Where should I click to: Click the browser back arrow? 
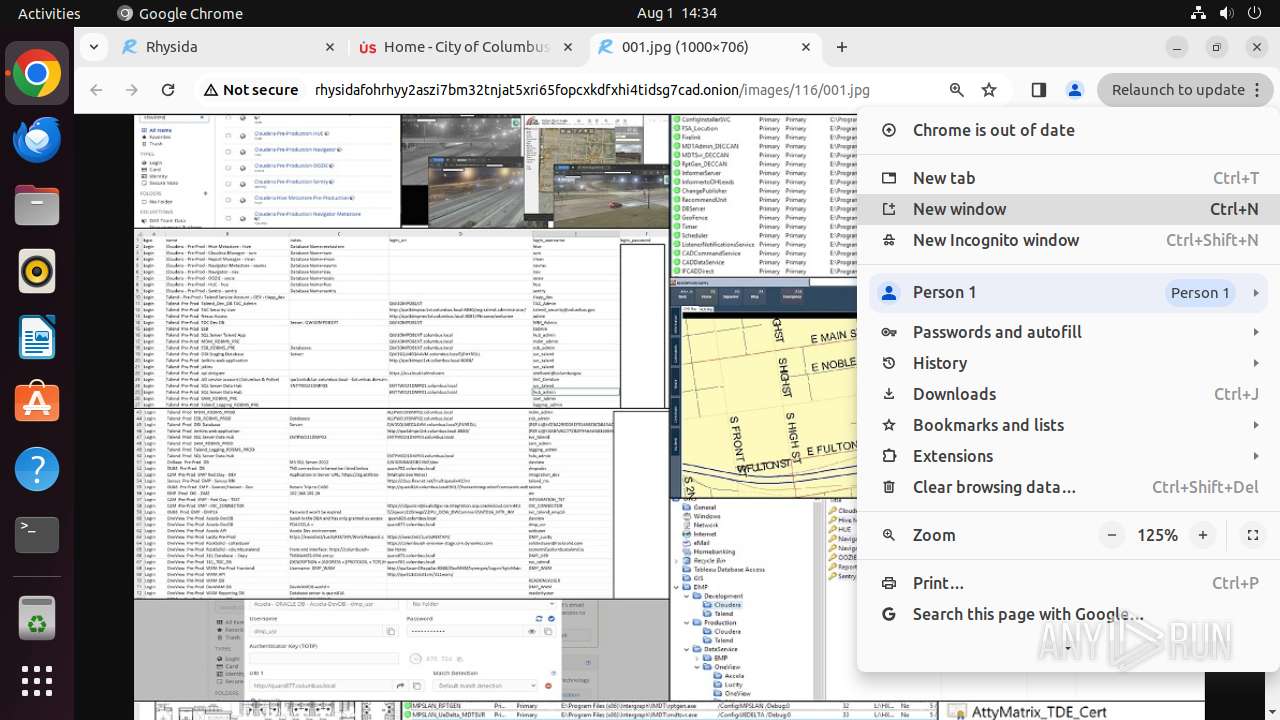(x=96, y=90)
